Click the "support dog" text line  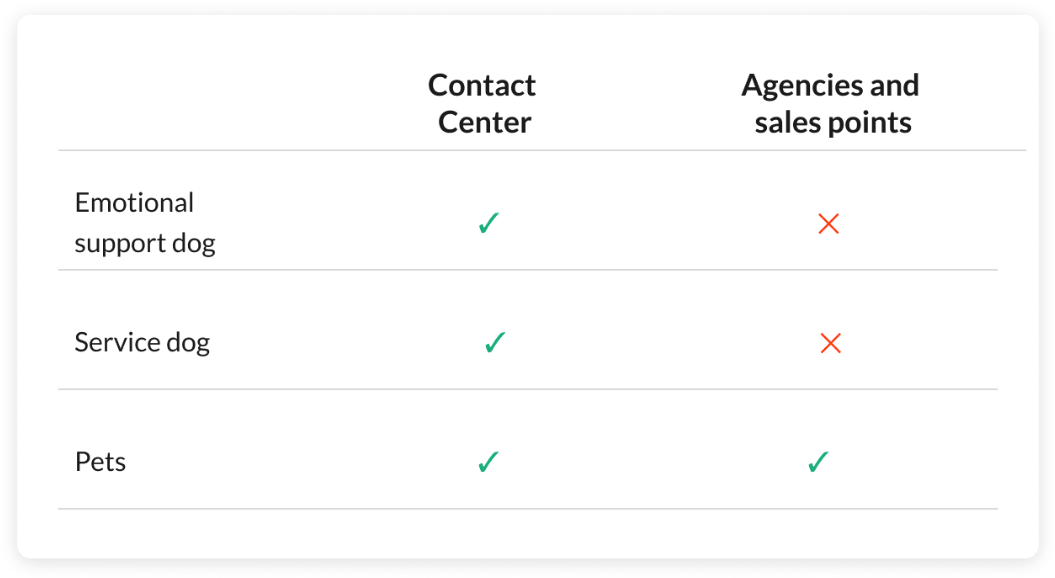coord(145,244)
